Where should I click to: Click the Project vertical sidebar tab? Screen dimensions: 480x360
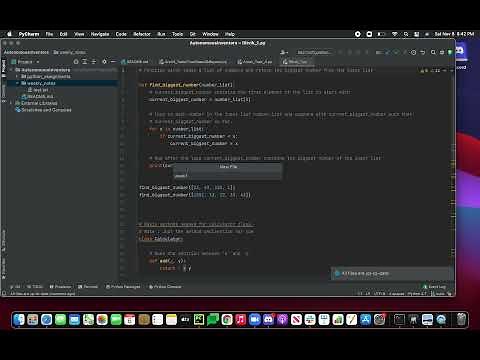pyautogui.click(x=4, y=68)
